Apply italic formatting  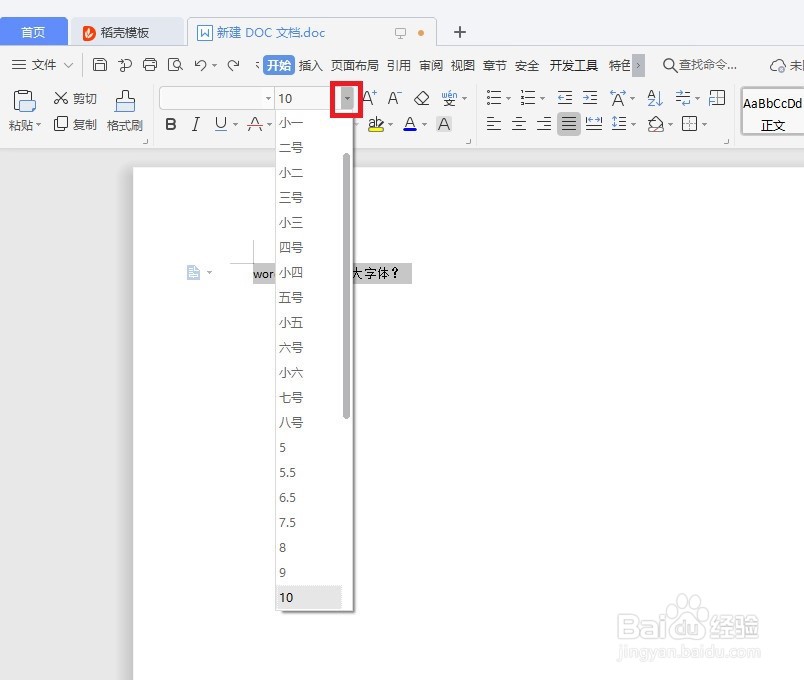(195, 124)
